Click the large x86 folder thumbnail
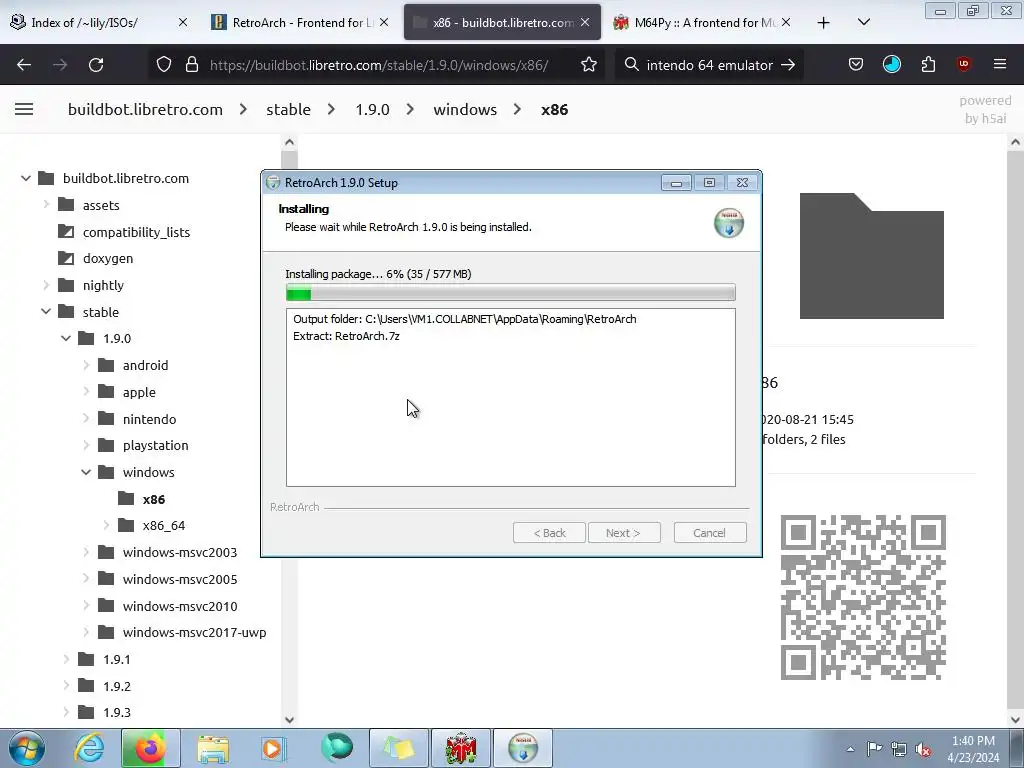This screenshot has width=1024, height=768. (x=871, y=256)
